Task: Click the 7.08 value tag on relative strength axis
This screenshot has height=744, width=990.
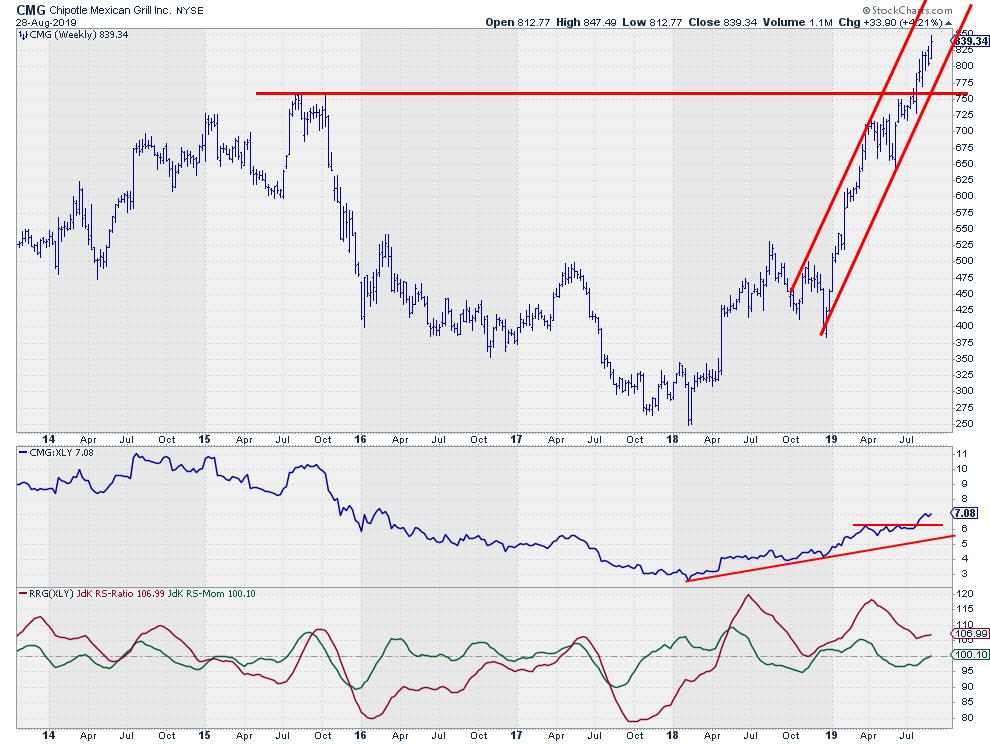Action: click(965, 513)
